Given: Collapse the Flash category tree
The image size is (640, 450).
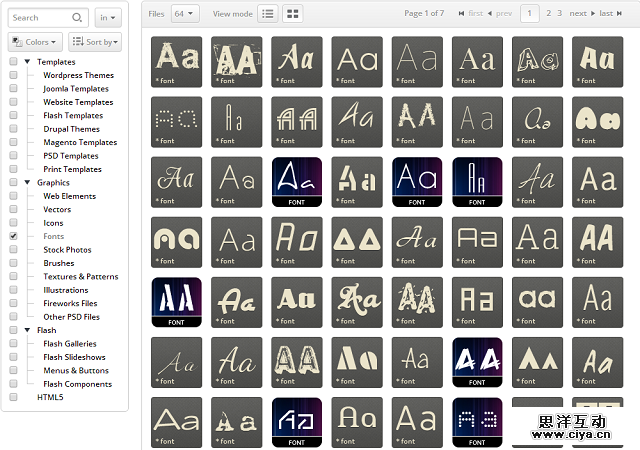Looking at the screenshot, I should click(x=27, y=330).
